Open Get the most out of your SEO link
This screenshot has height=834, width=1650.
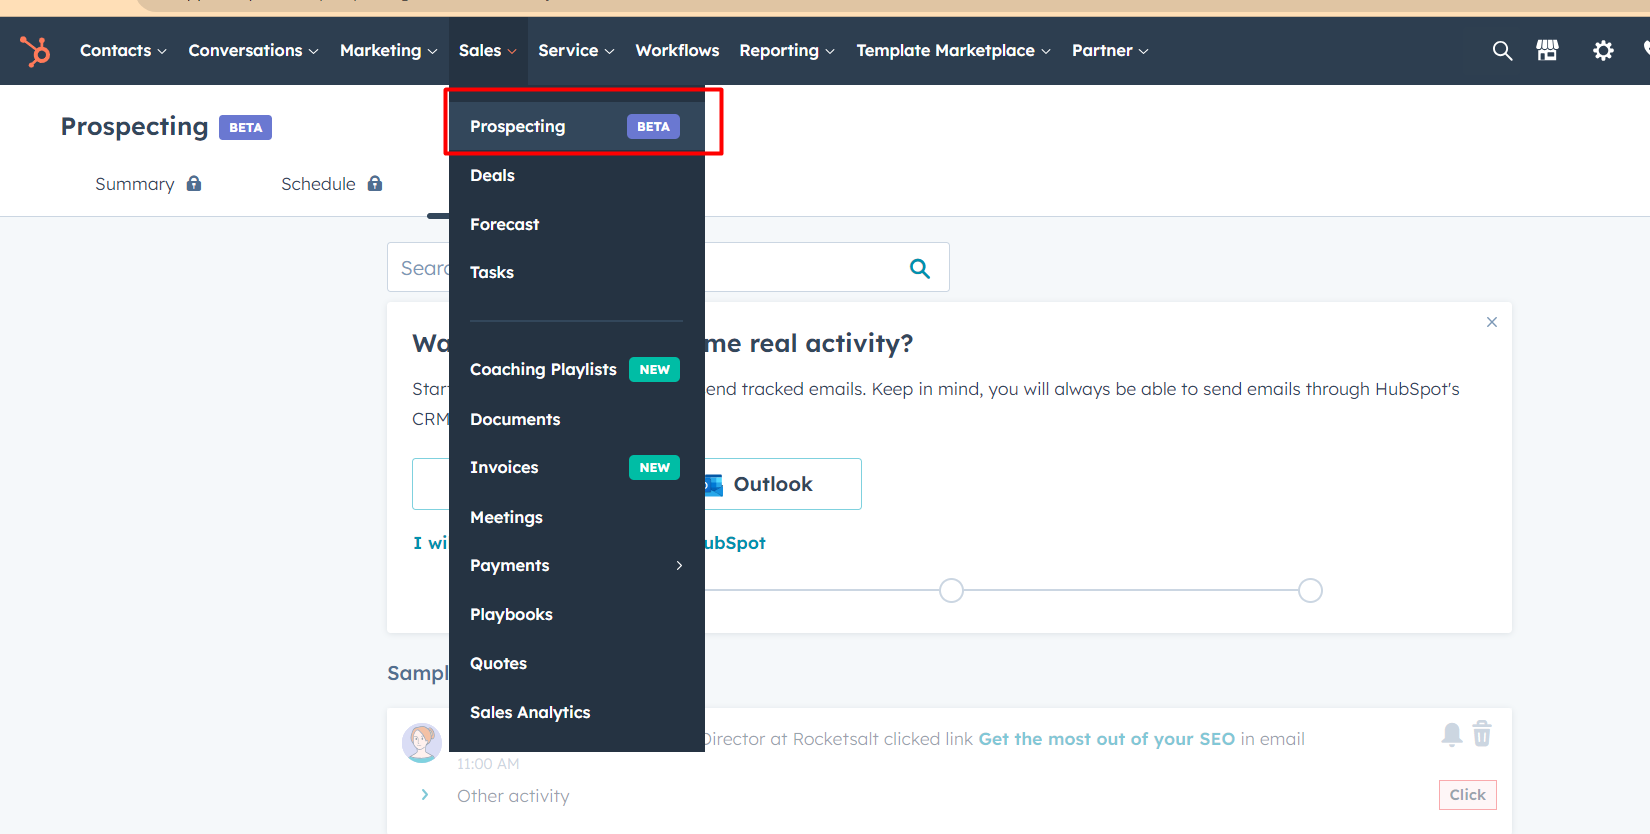(1106, 739)
